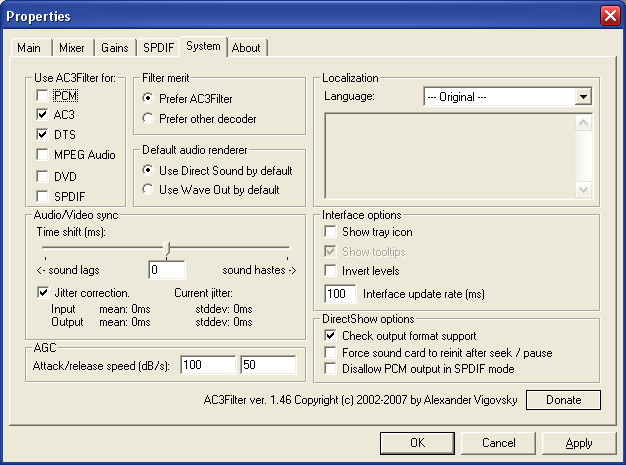The height and width of the screenshot is (465, 626).
Task: Open the SPDIF tab
Action: pos(157,48)
